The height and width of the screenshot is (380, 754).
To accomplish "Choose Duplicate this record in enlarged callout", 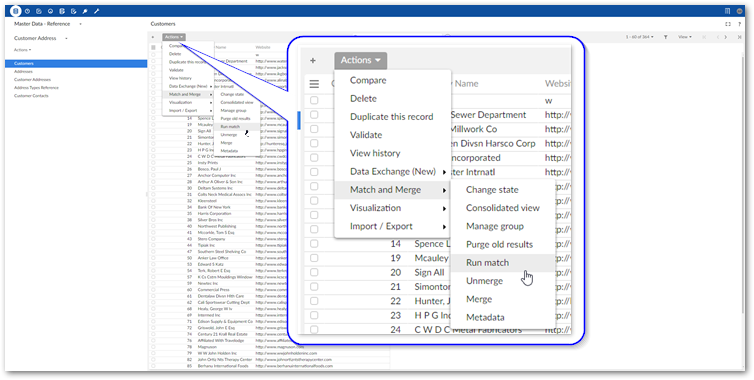I will point(392,117).
